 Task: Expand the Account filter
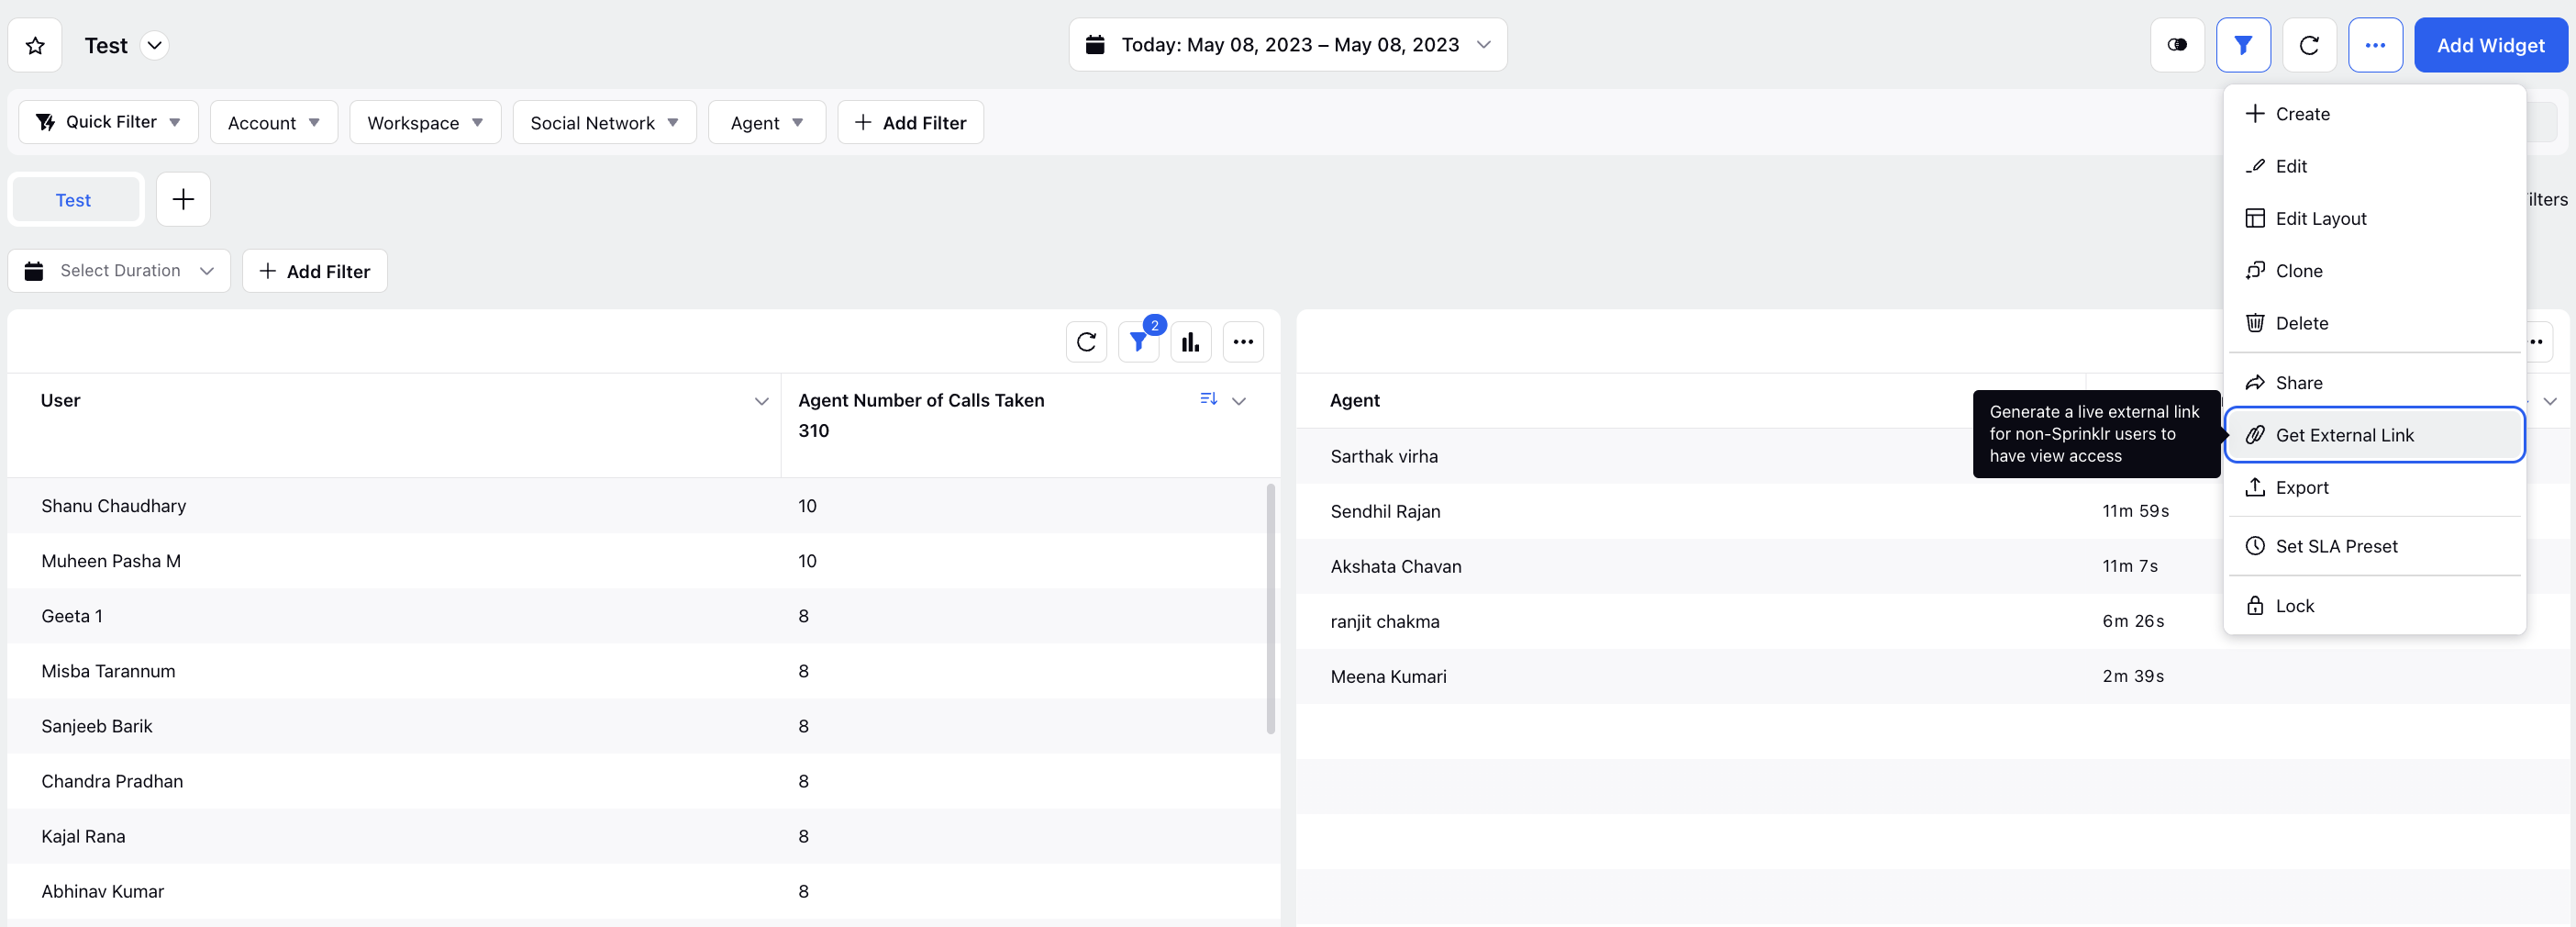[x=273, y=122]
